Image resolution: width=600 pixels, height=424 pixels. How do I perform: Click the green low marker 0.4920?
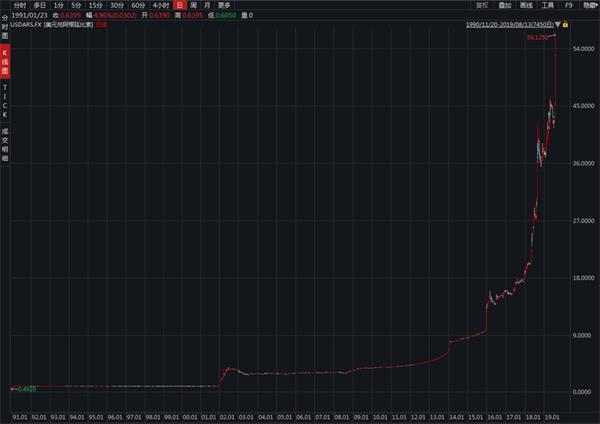[x=27, y=389]
